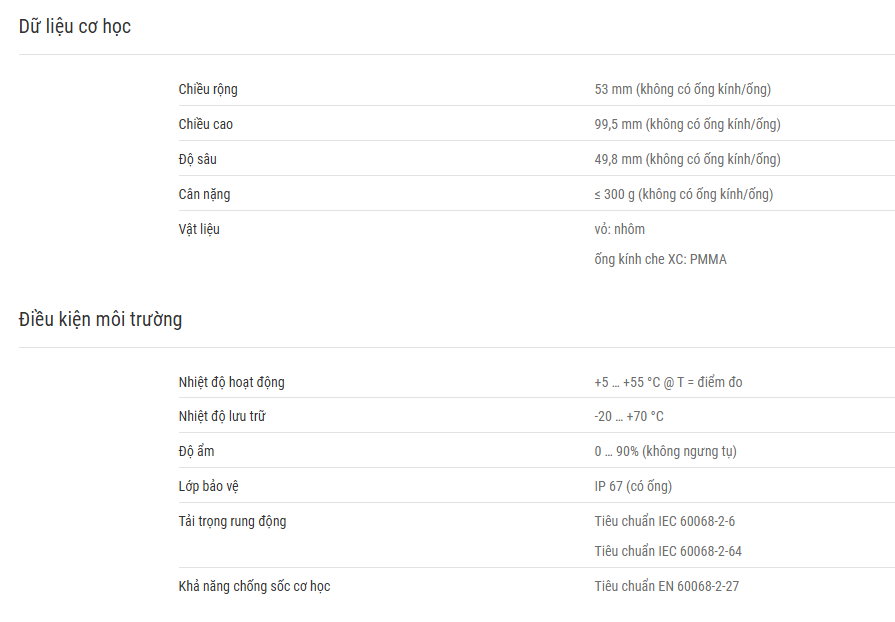Click the "-20 ... +70 °C" storage temperature value
895x622 pixels.
[x=629, y=417]
